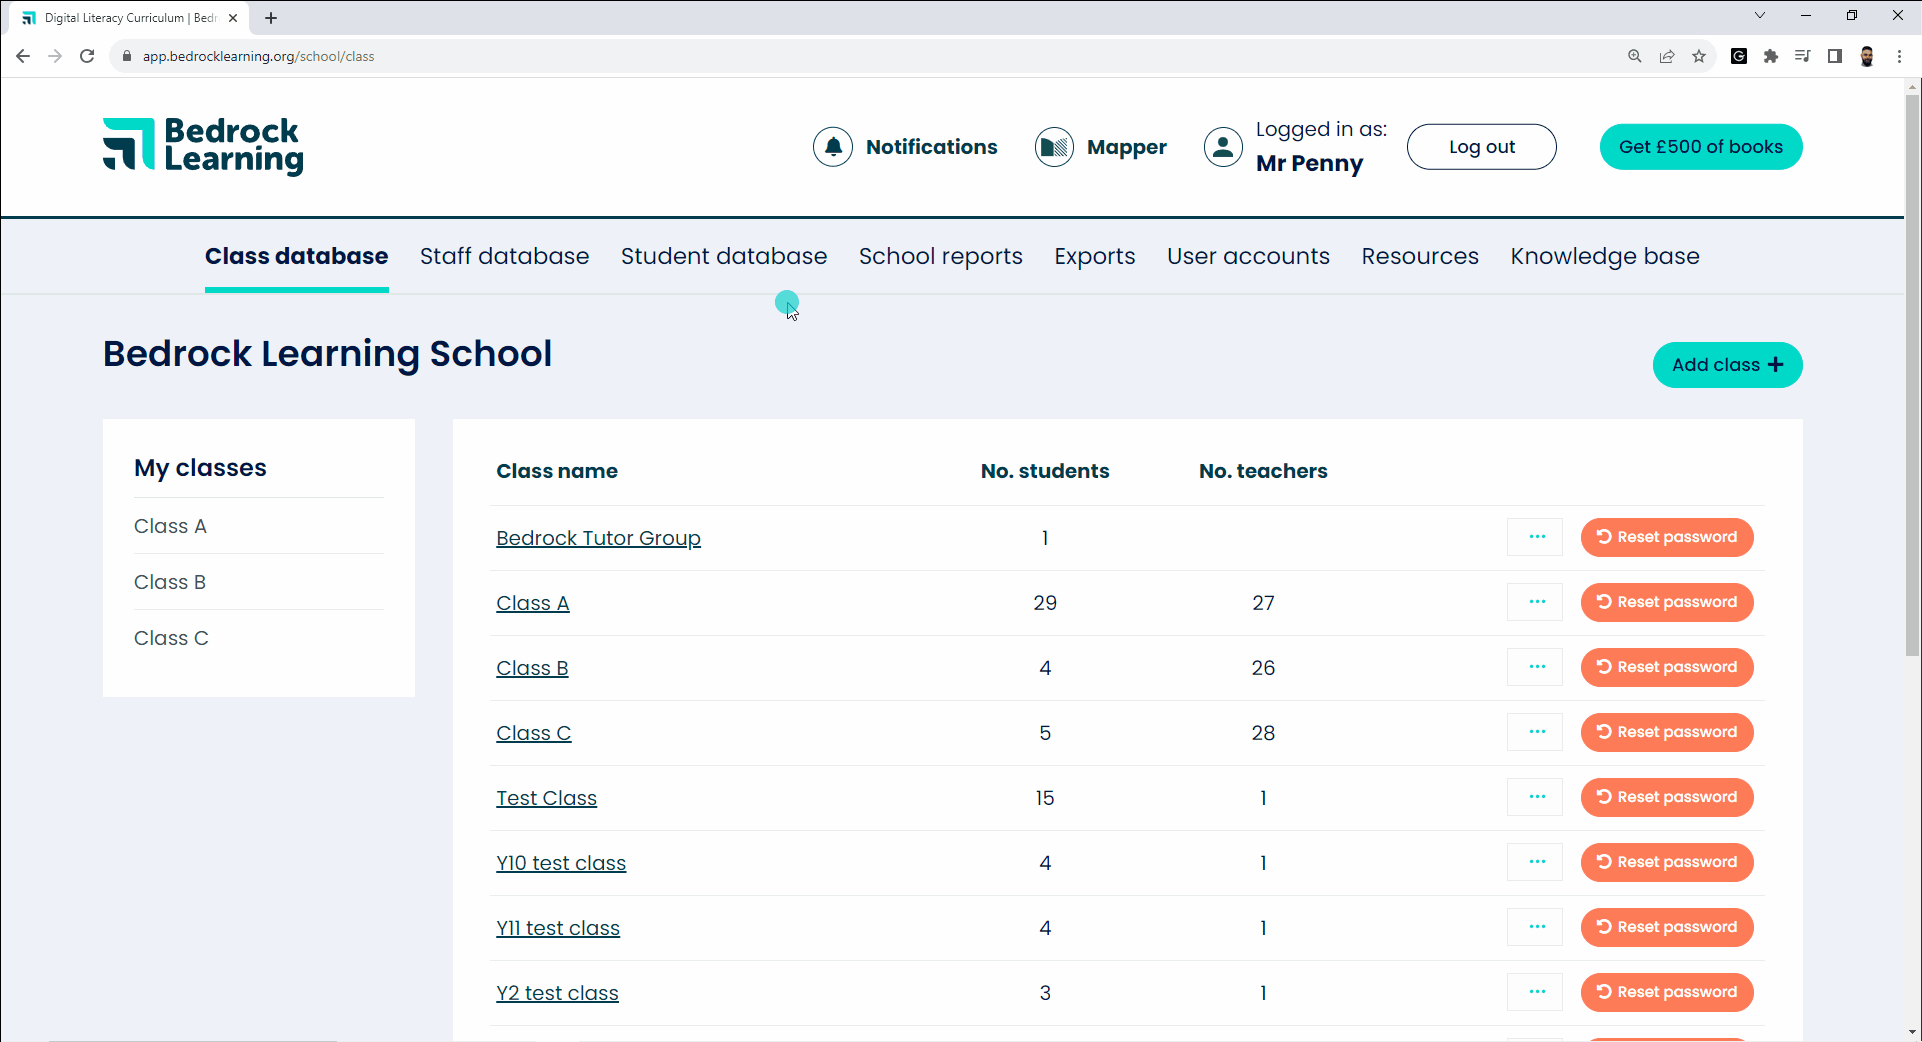1922x1042 pixels.
Task: Open the browser extensions puzzle icon
Action: click(x=1771, y=56)
